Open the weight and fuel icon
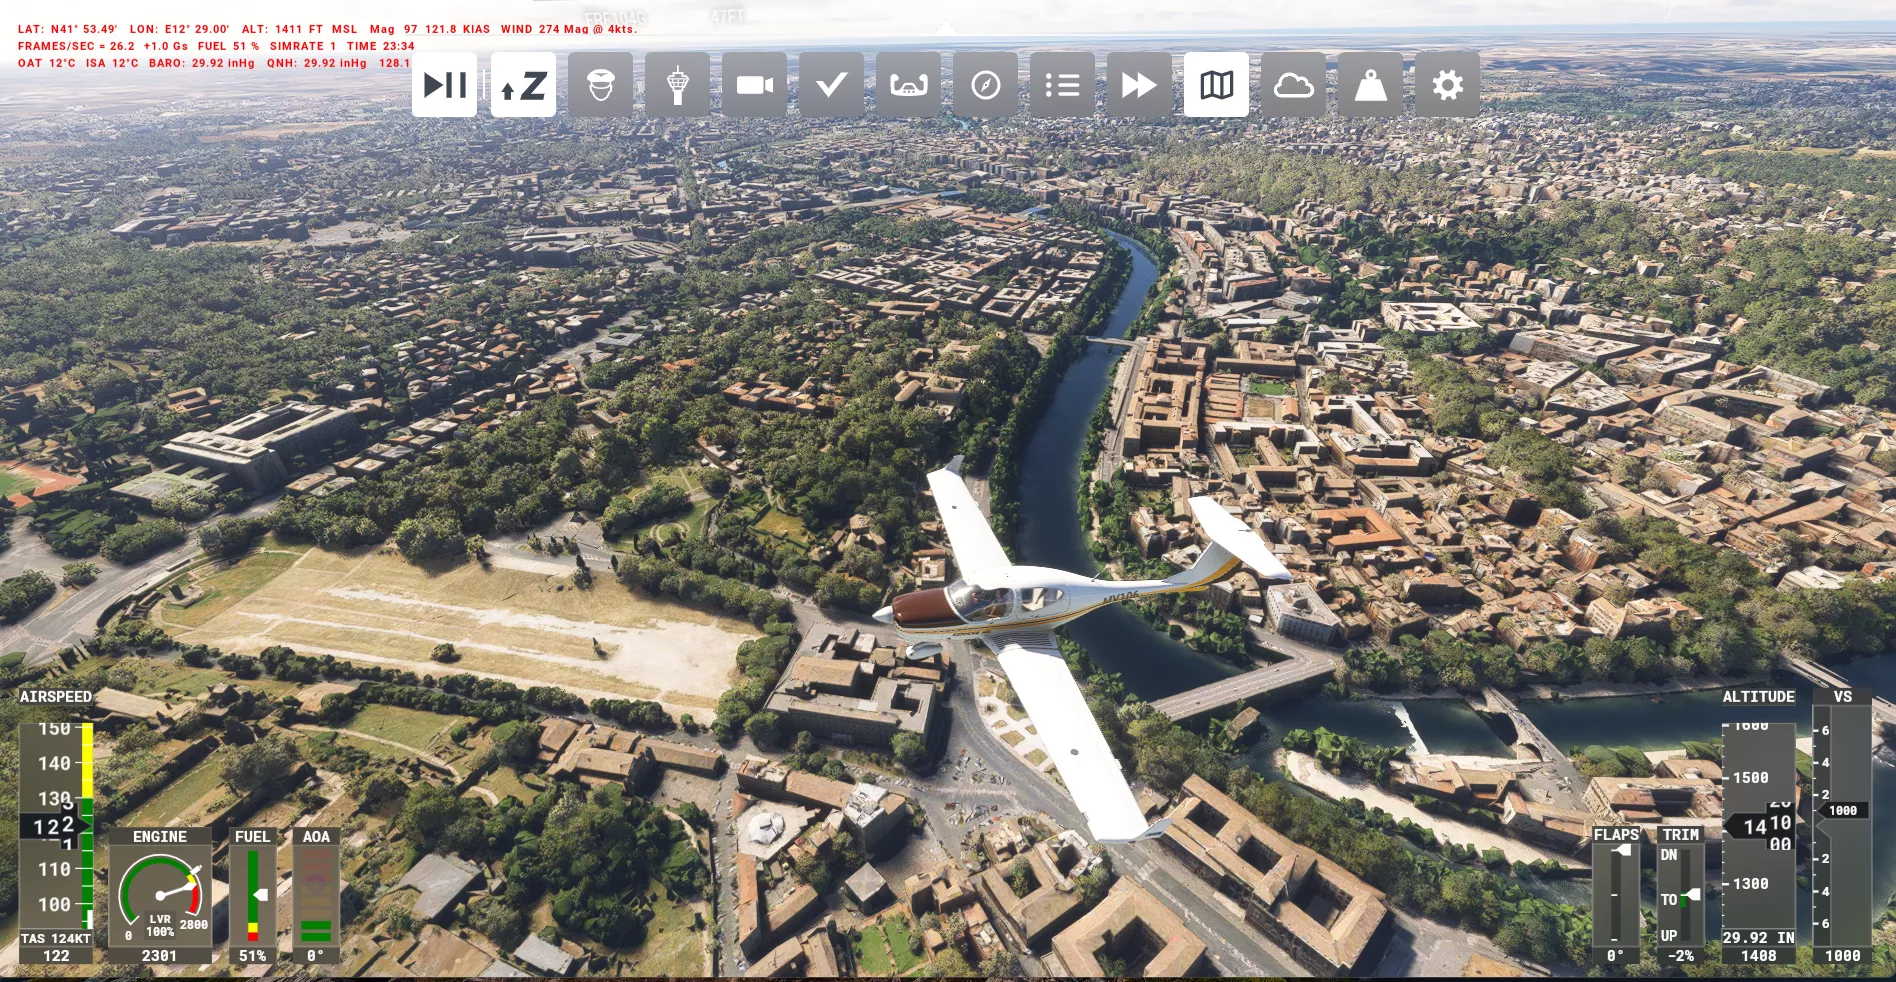Viewport: 1896px width, 982px height. 1370,85
